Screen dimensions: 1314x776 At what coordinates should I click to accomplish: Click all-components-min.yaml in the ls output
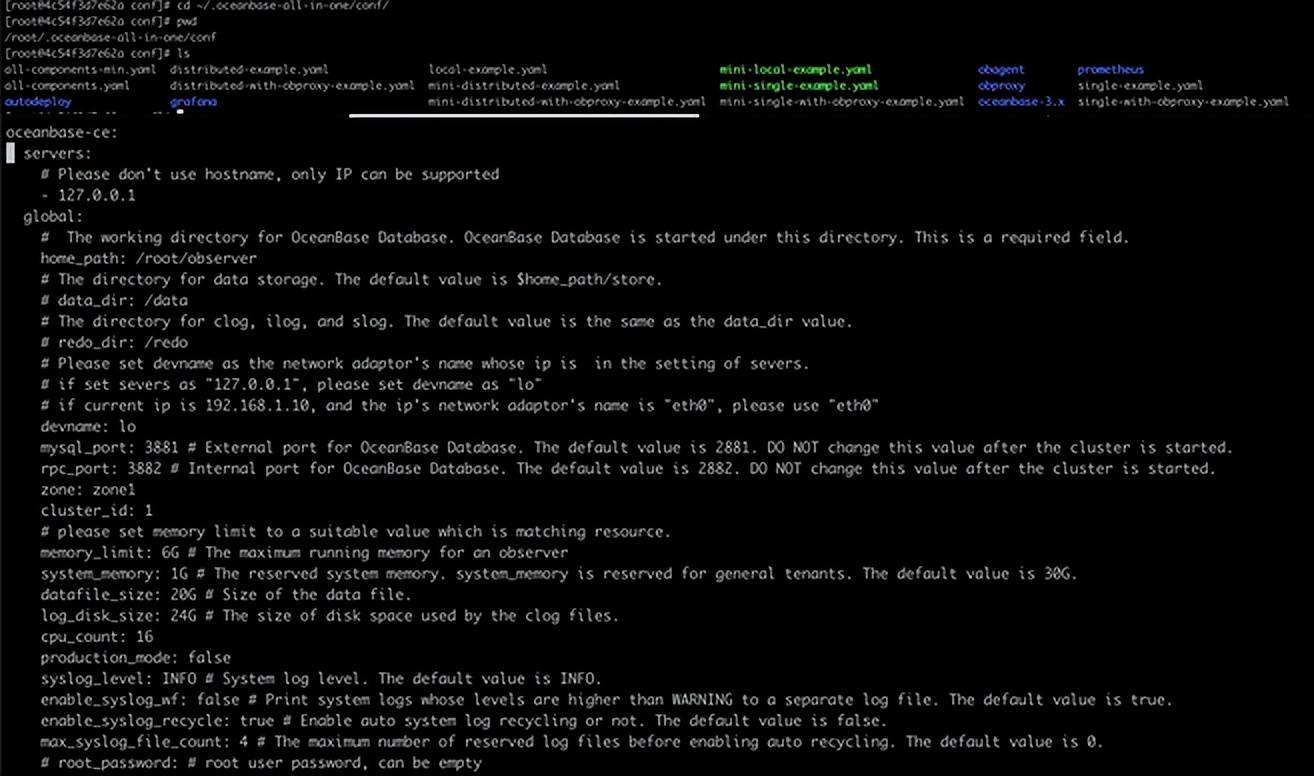pos(80,70)
